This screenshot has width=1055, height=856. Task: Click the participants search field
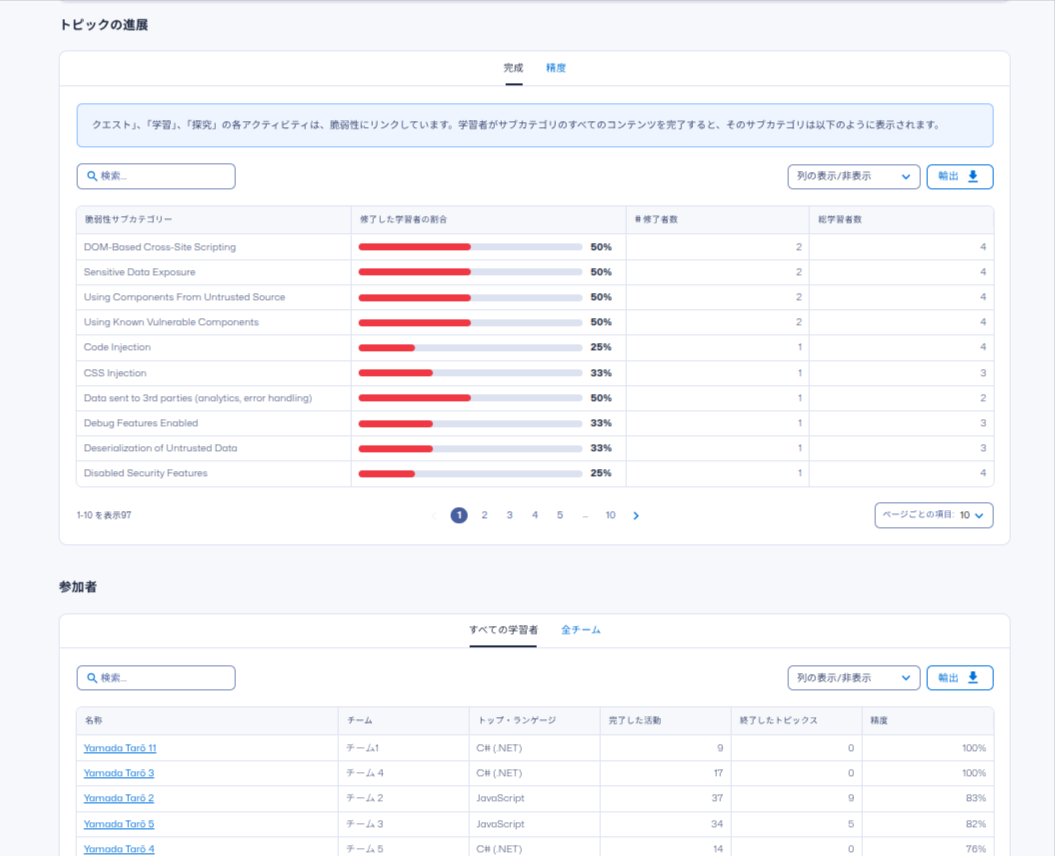[x=156, y=678]
